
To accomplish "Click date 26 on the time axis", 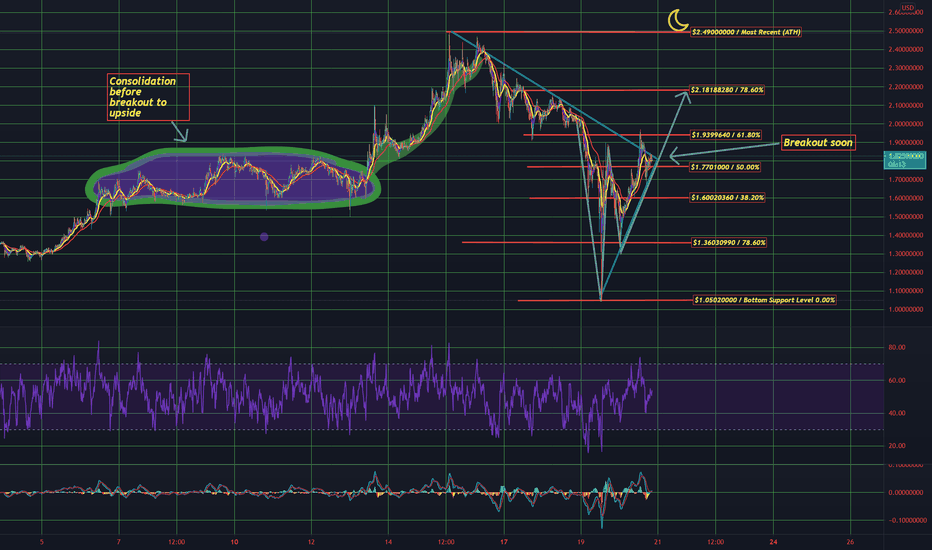I will (851, 542).
